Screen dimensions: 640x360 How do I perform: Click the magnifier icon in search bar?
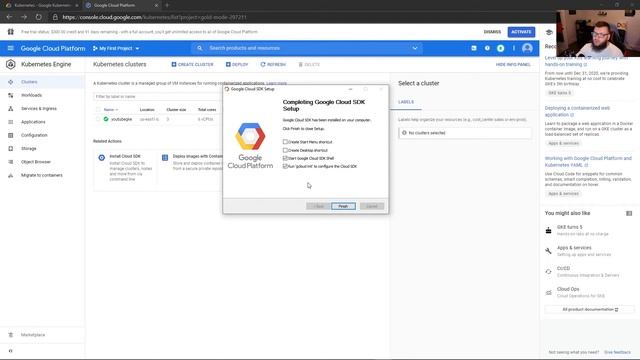200,48
